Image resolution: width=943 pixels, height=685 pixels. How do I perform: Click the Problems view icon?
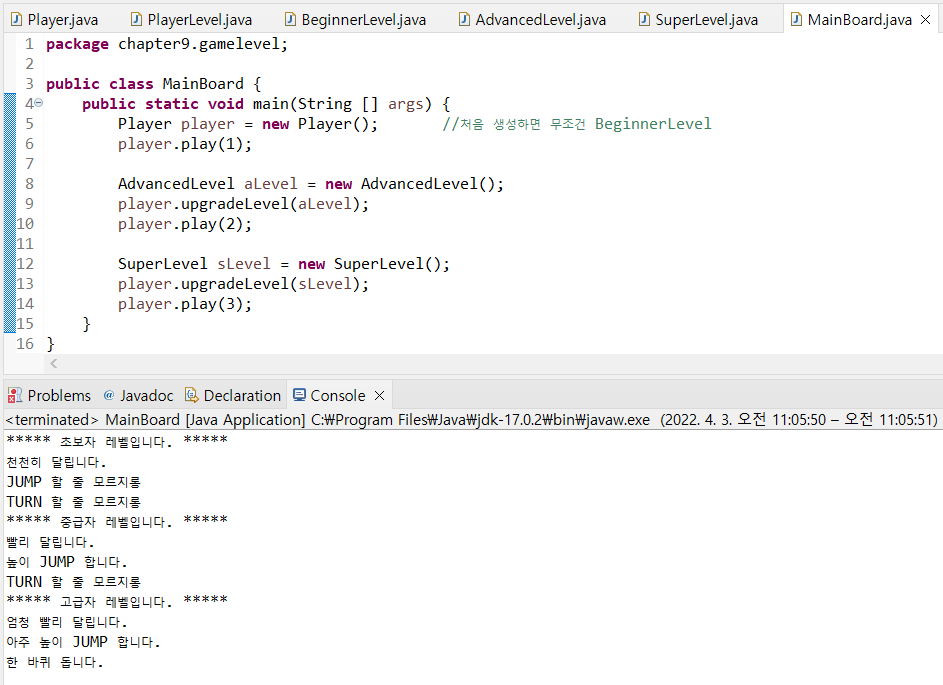tap(15, 395)
